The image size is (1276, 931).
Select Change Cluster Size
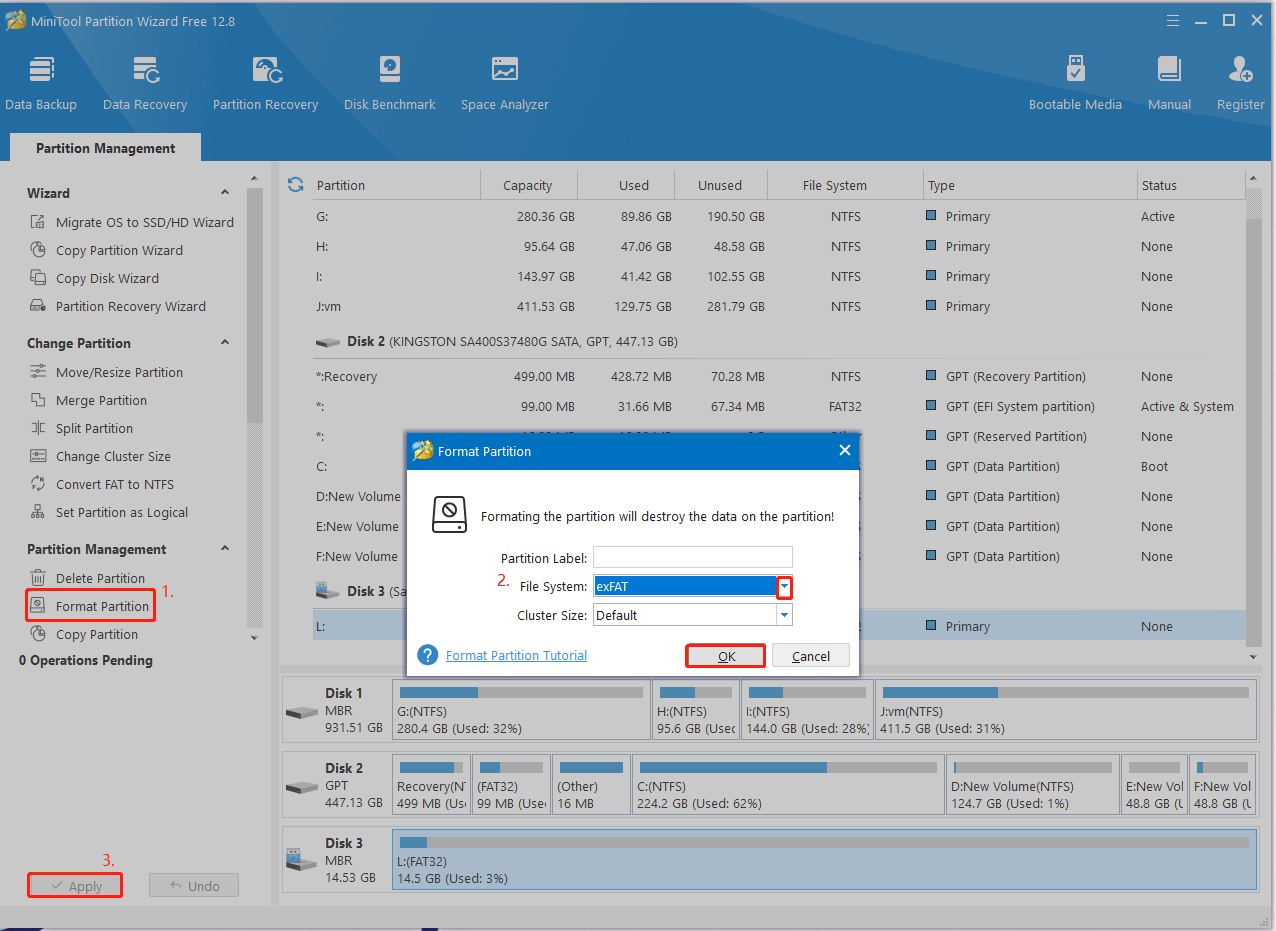(x=101, y=456)
